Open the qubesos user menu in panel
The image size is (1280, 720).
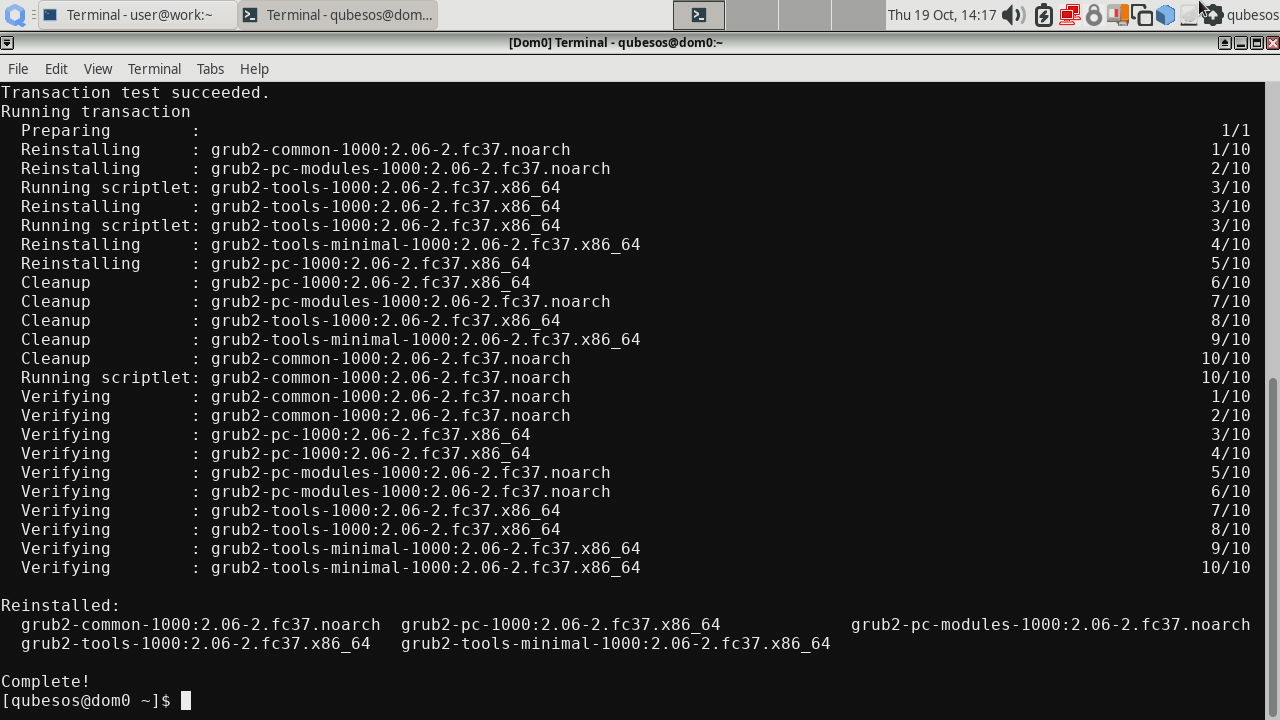tap(1252, 15)
